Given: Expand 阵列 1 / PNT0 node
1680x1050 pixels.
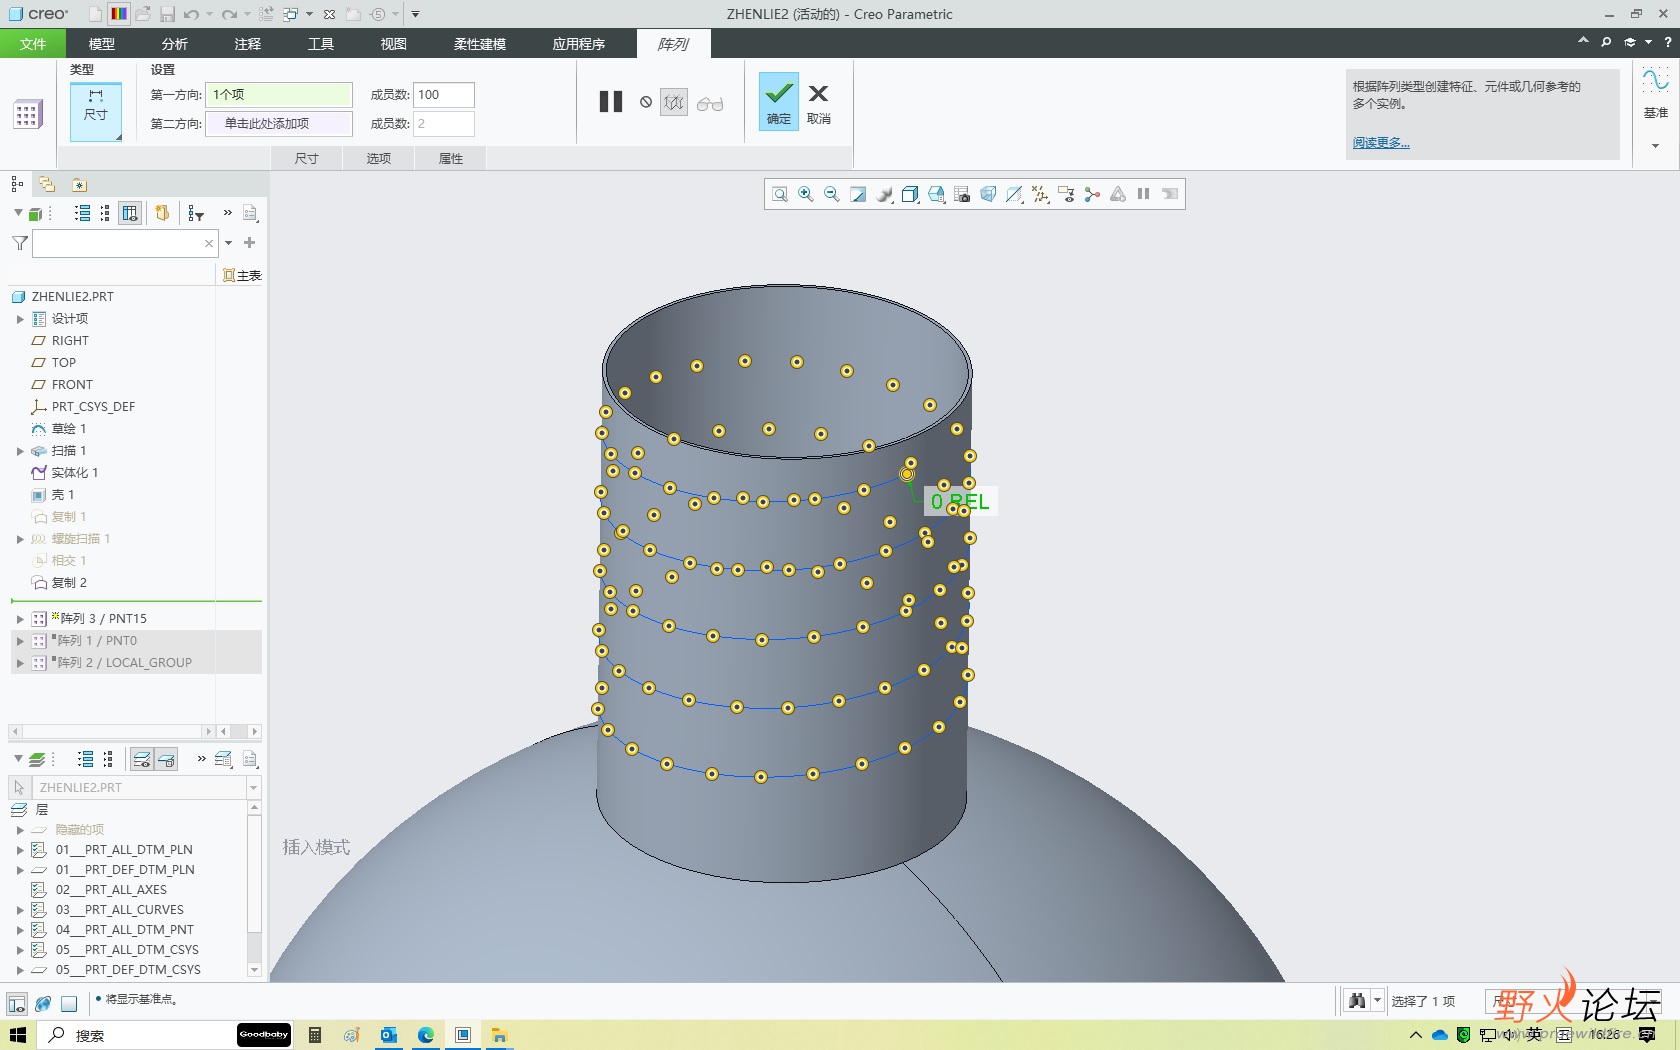Looking at the screenshot, I should tap(20, 641).
